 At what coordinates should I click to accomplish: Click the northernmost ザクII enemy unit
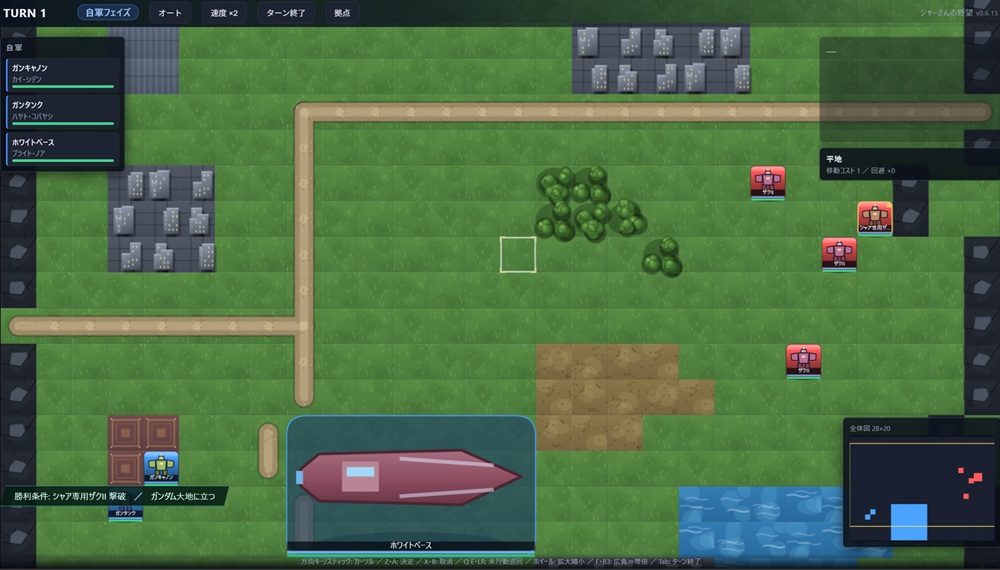click(x=768, y=182)
